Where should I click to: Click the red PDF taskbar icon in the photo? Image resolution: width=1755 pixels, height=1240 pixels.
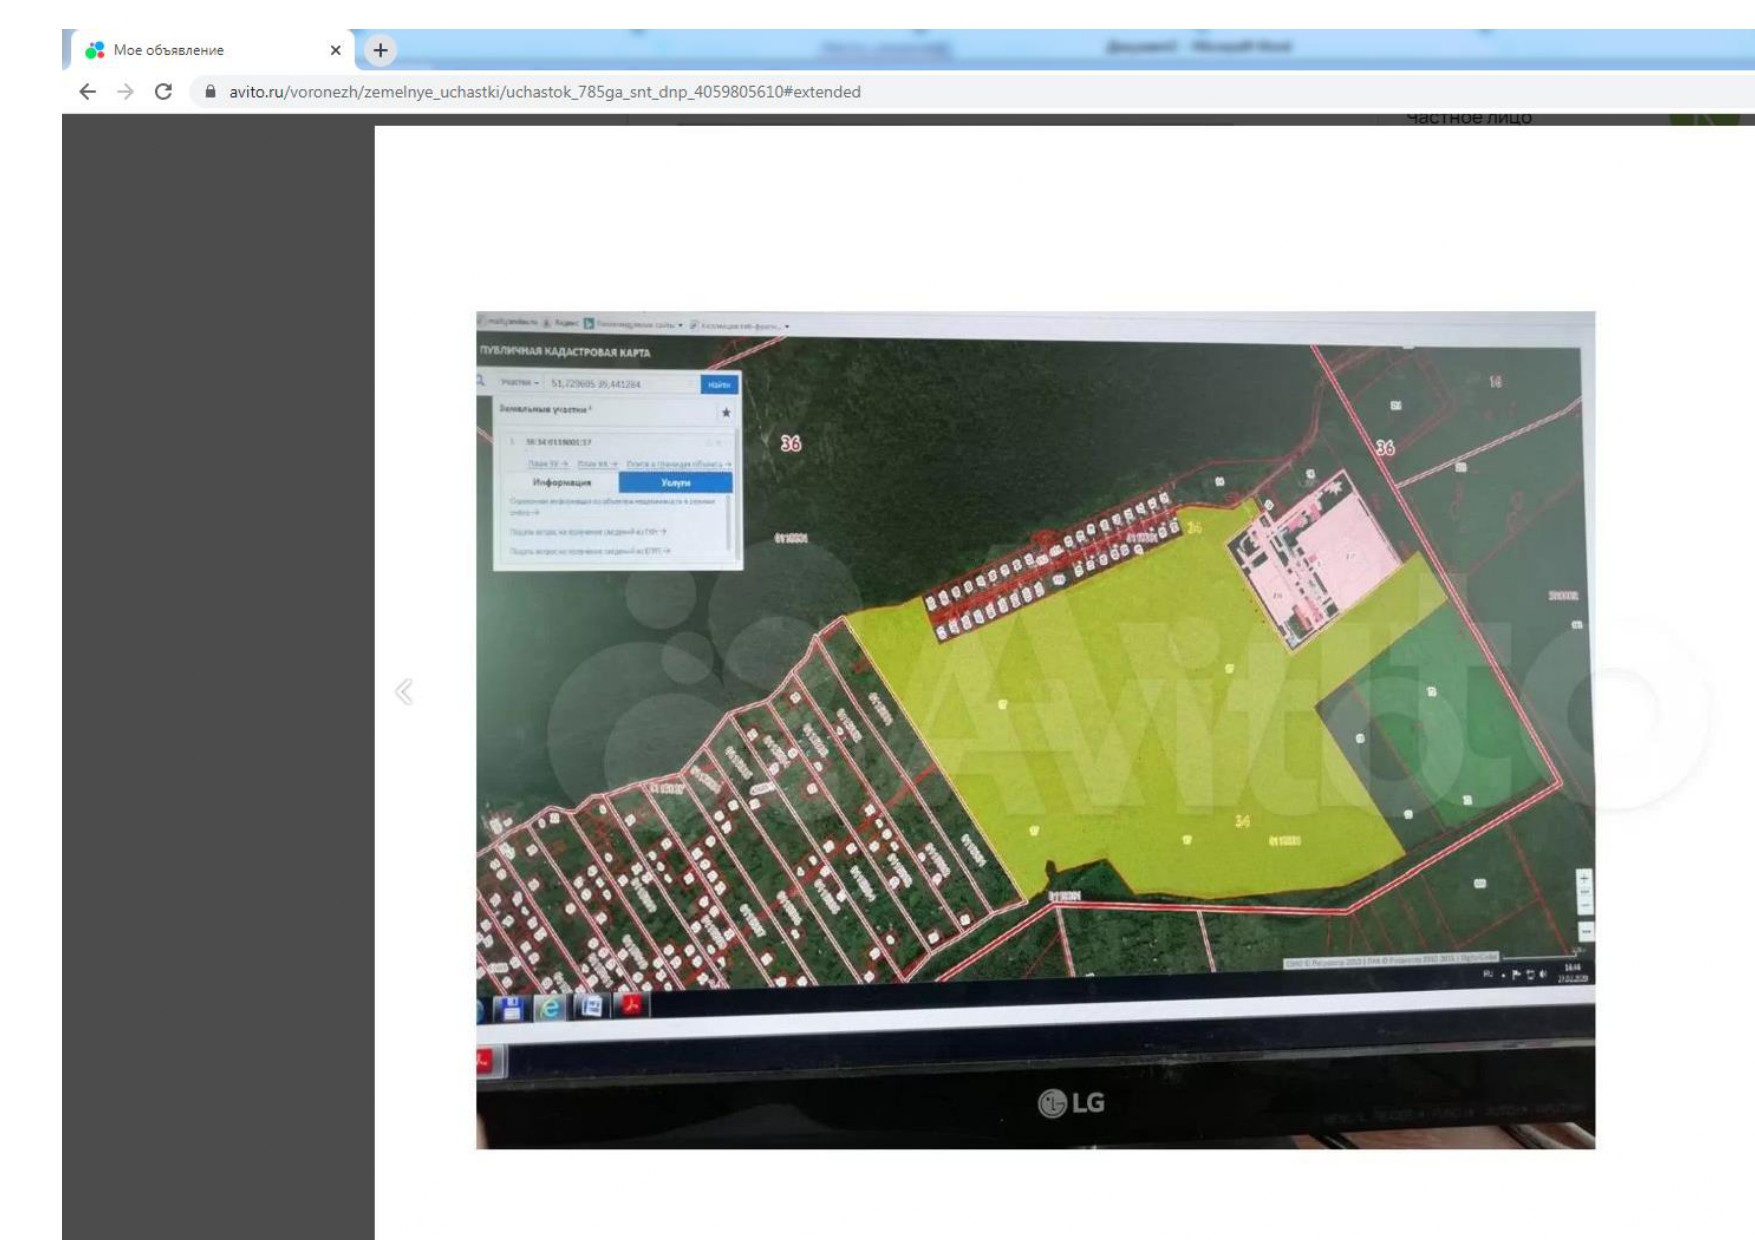pos(632,1004)
